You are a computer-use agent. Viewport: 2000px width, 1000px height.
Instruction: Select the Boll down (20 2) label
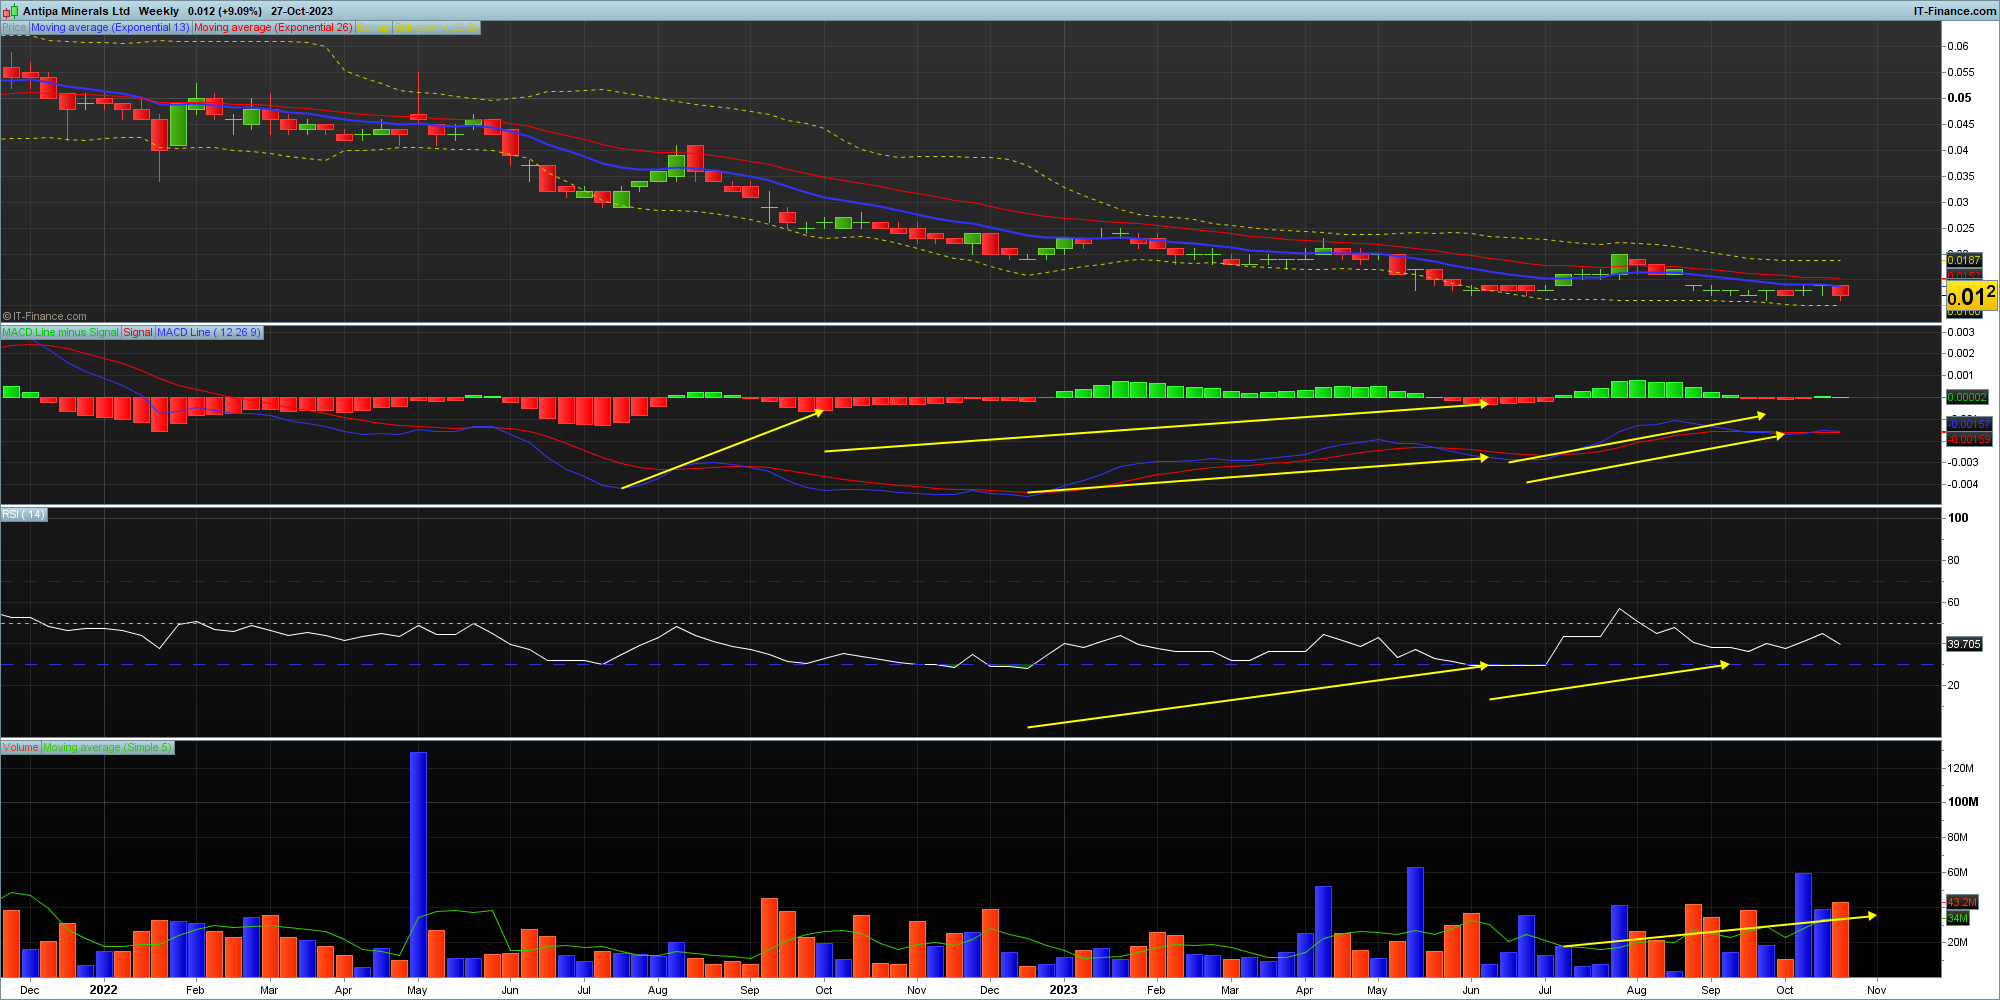point(436,27)
